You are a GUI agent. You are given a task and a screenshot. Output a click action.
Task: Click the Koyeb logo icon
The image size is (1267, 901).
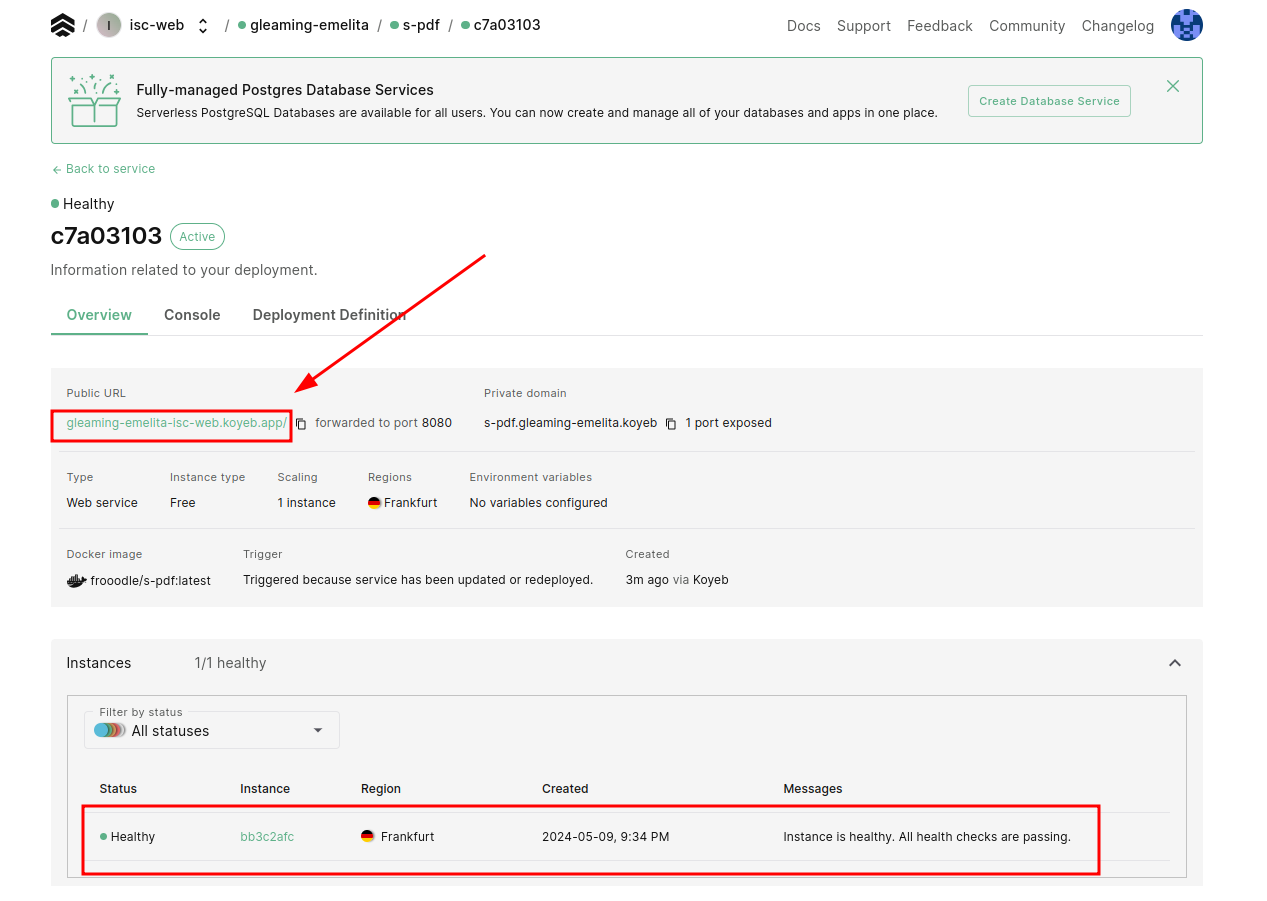[63, 25]
